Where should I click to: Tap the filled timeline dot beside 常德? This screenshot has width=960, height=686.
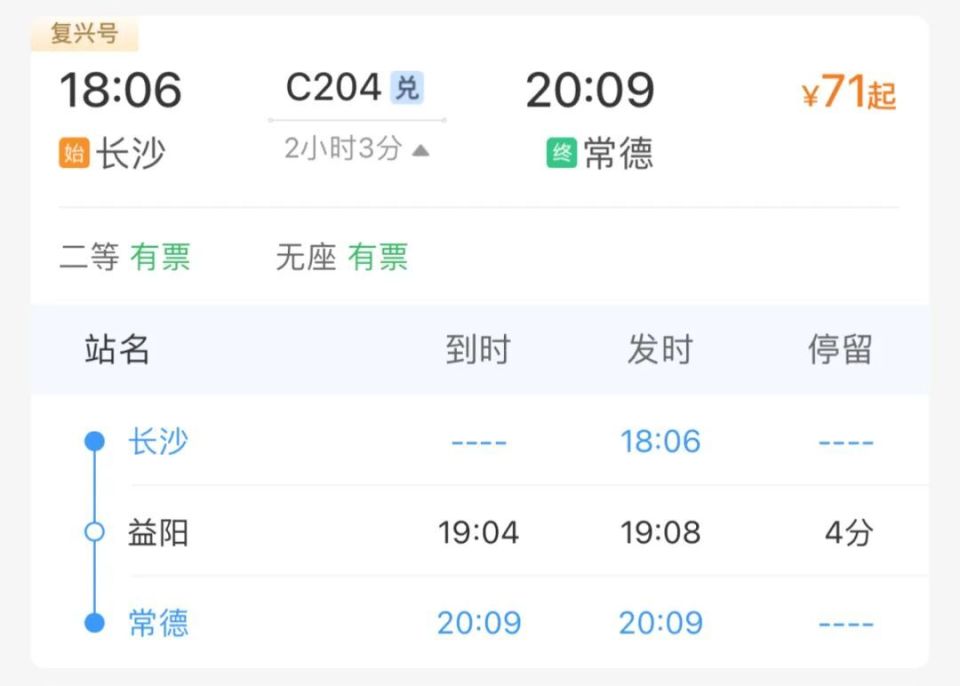coord(94,621)
